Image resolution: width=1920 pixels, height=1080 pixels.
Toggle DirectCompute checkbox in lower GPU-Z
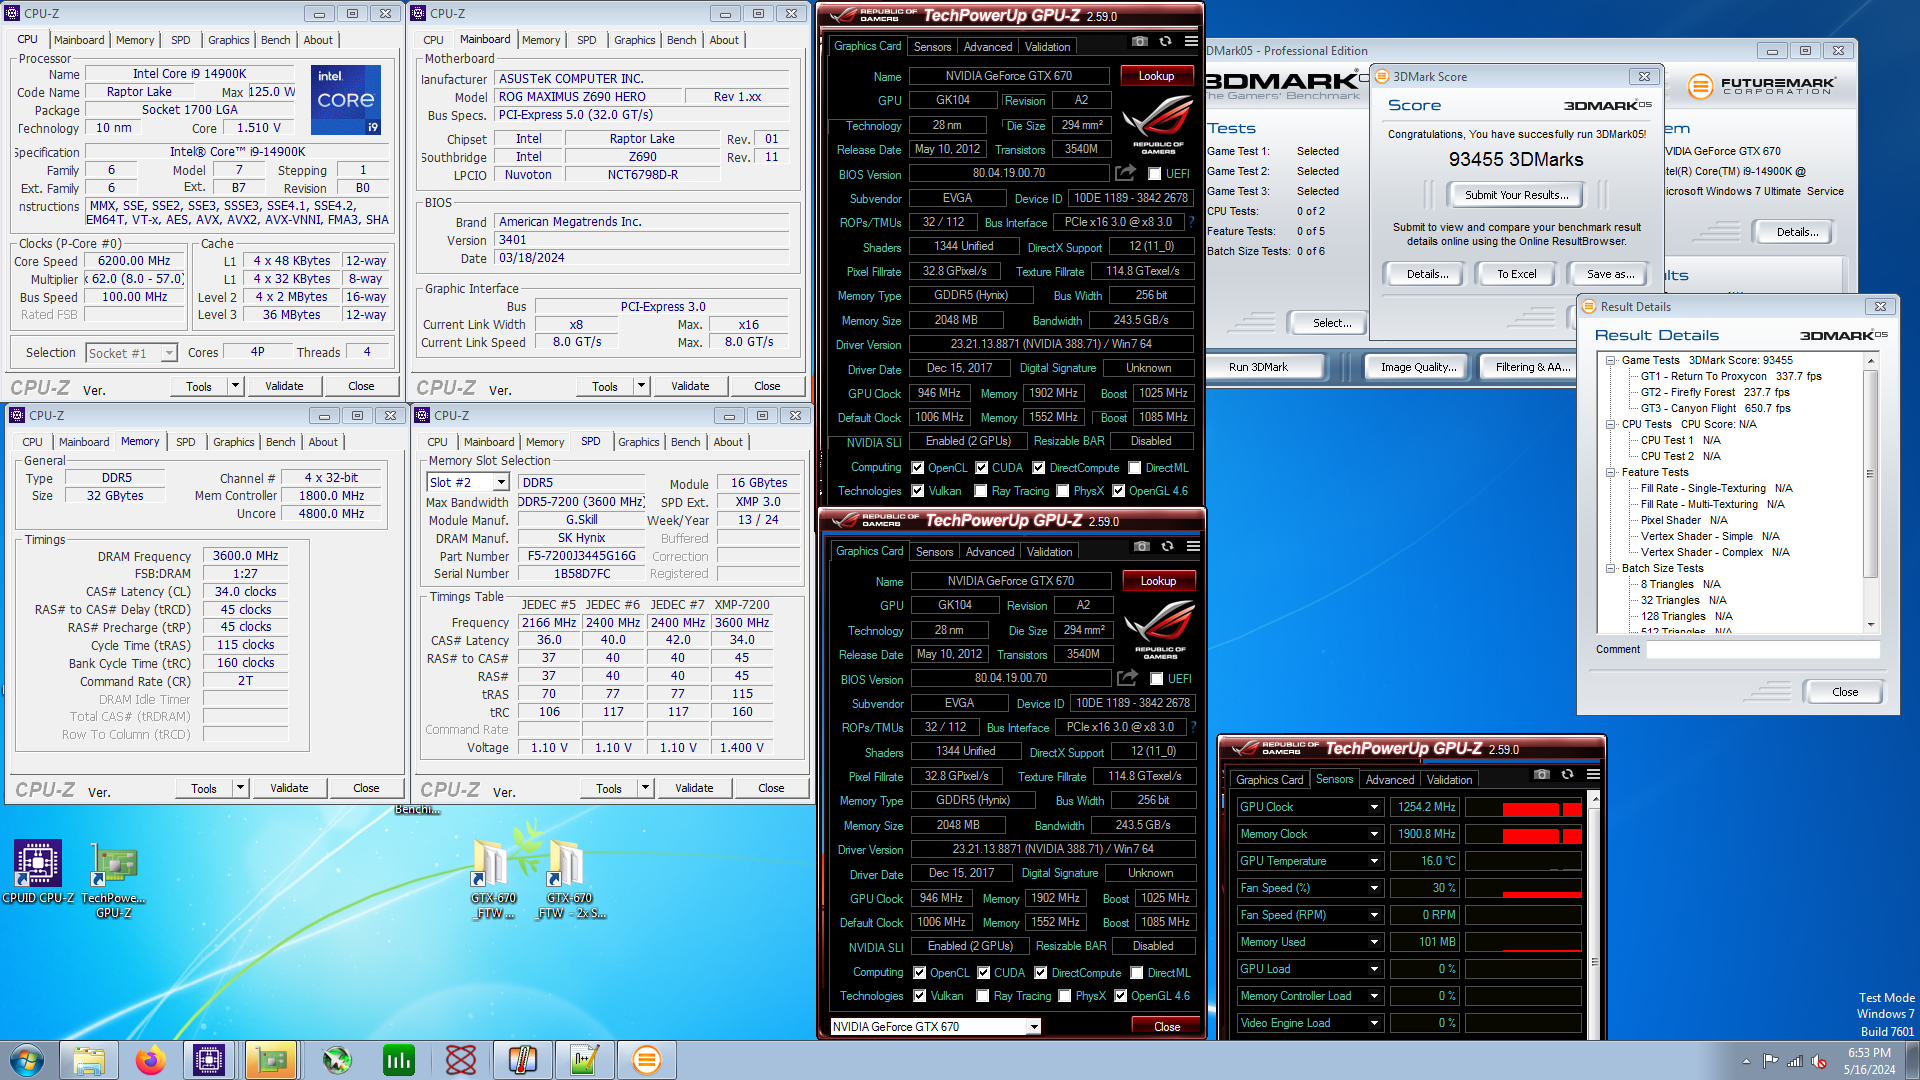[x=1041, y=972]
